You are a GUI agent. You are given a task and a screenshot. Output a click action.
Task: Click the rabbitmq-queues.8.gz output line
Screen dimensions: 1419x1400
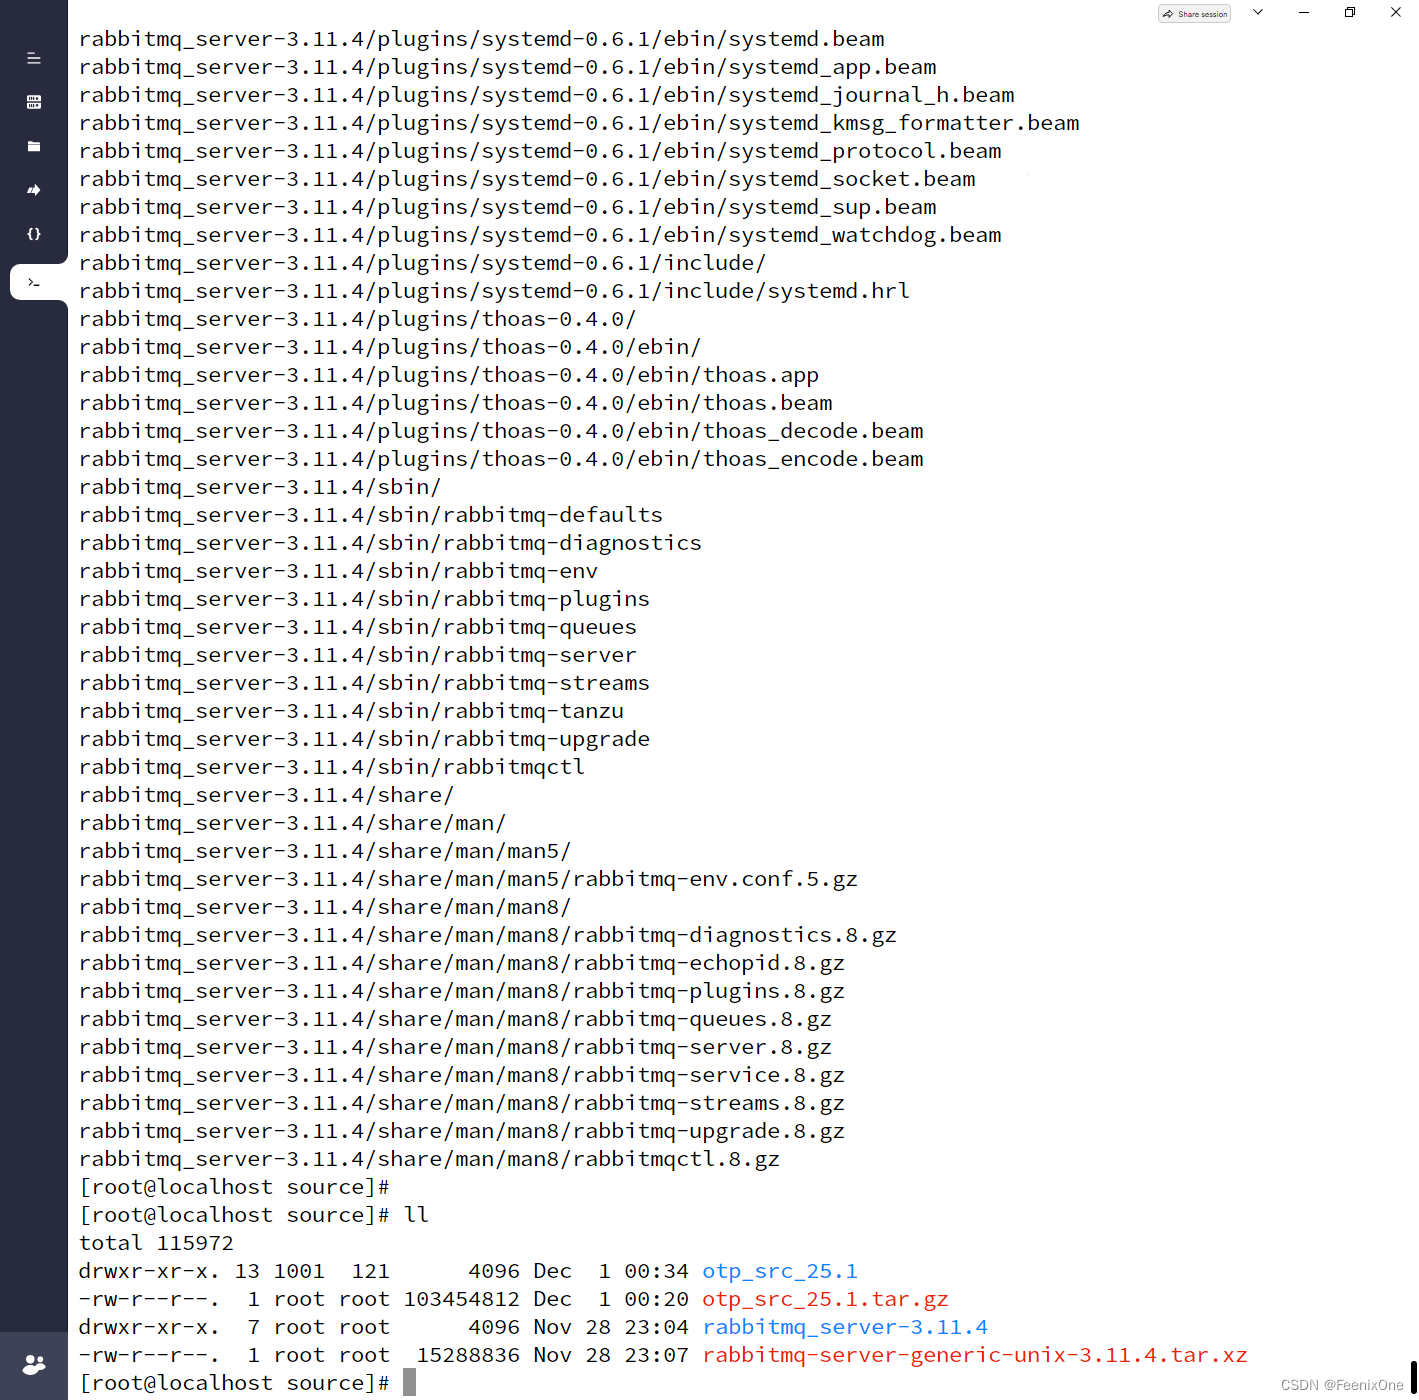pos(455,1019)
